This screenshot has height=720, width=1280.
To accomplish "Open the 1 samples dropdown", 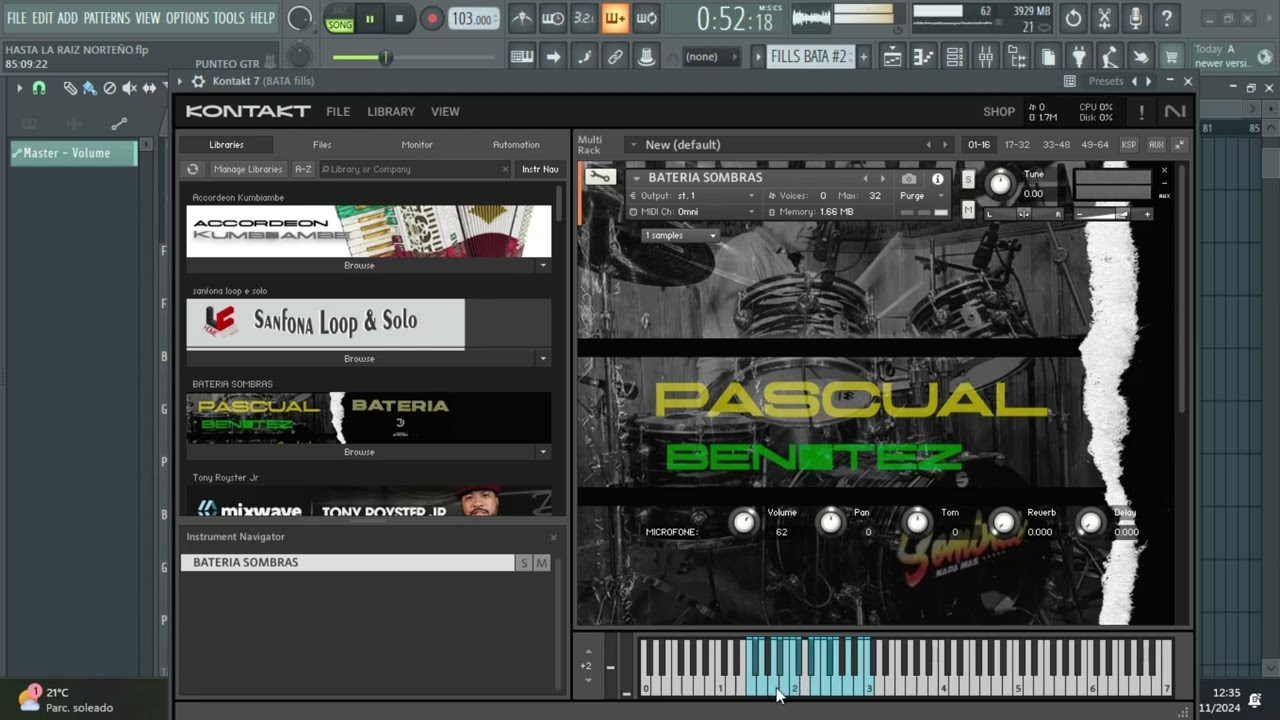I will 680,236.
